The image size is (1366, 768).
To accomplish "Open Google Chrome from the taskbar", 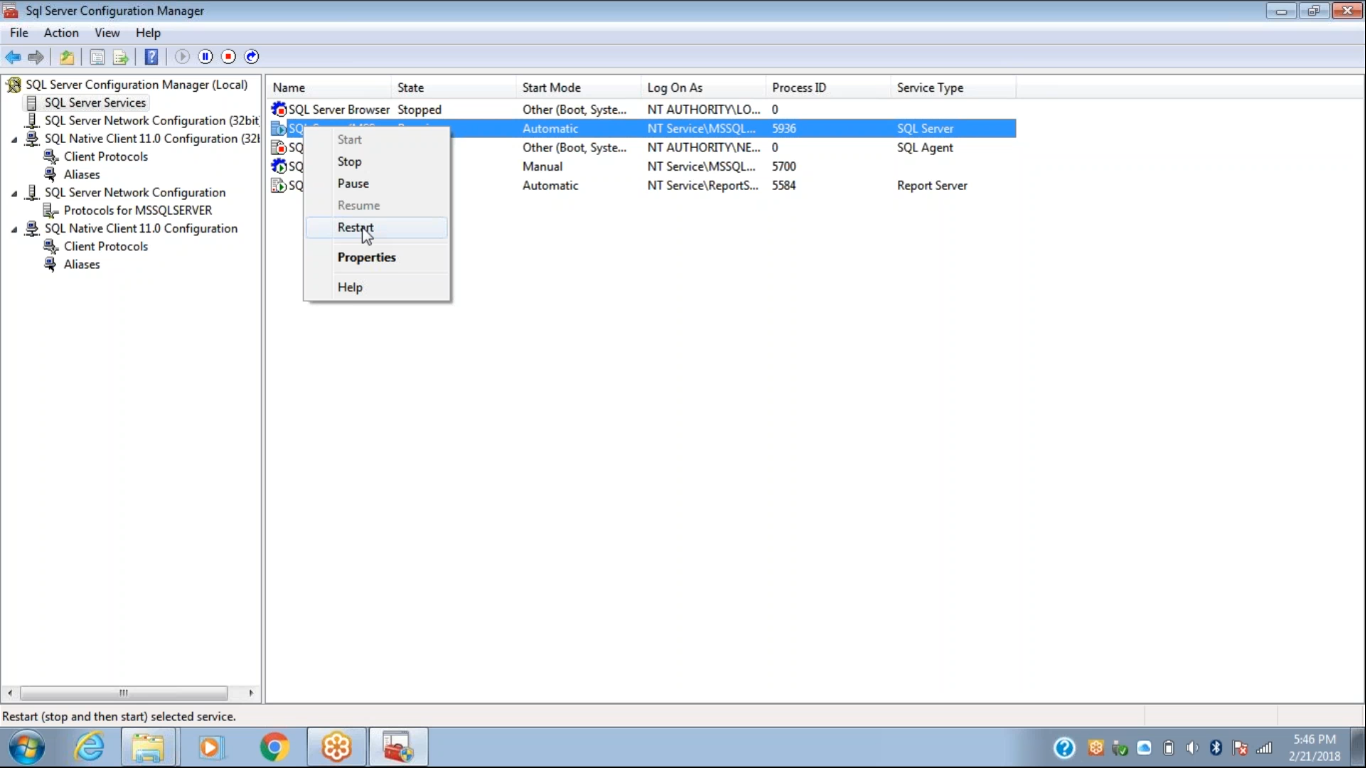I will pyautogui.click(x=274, y=747).
